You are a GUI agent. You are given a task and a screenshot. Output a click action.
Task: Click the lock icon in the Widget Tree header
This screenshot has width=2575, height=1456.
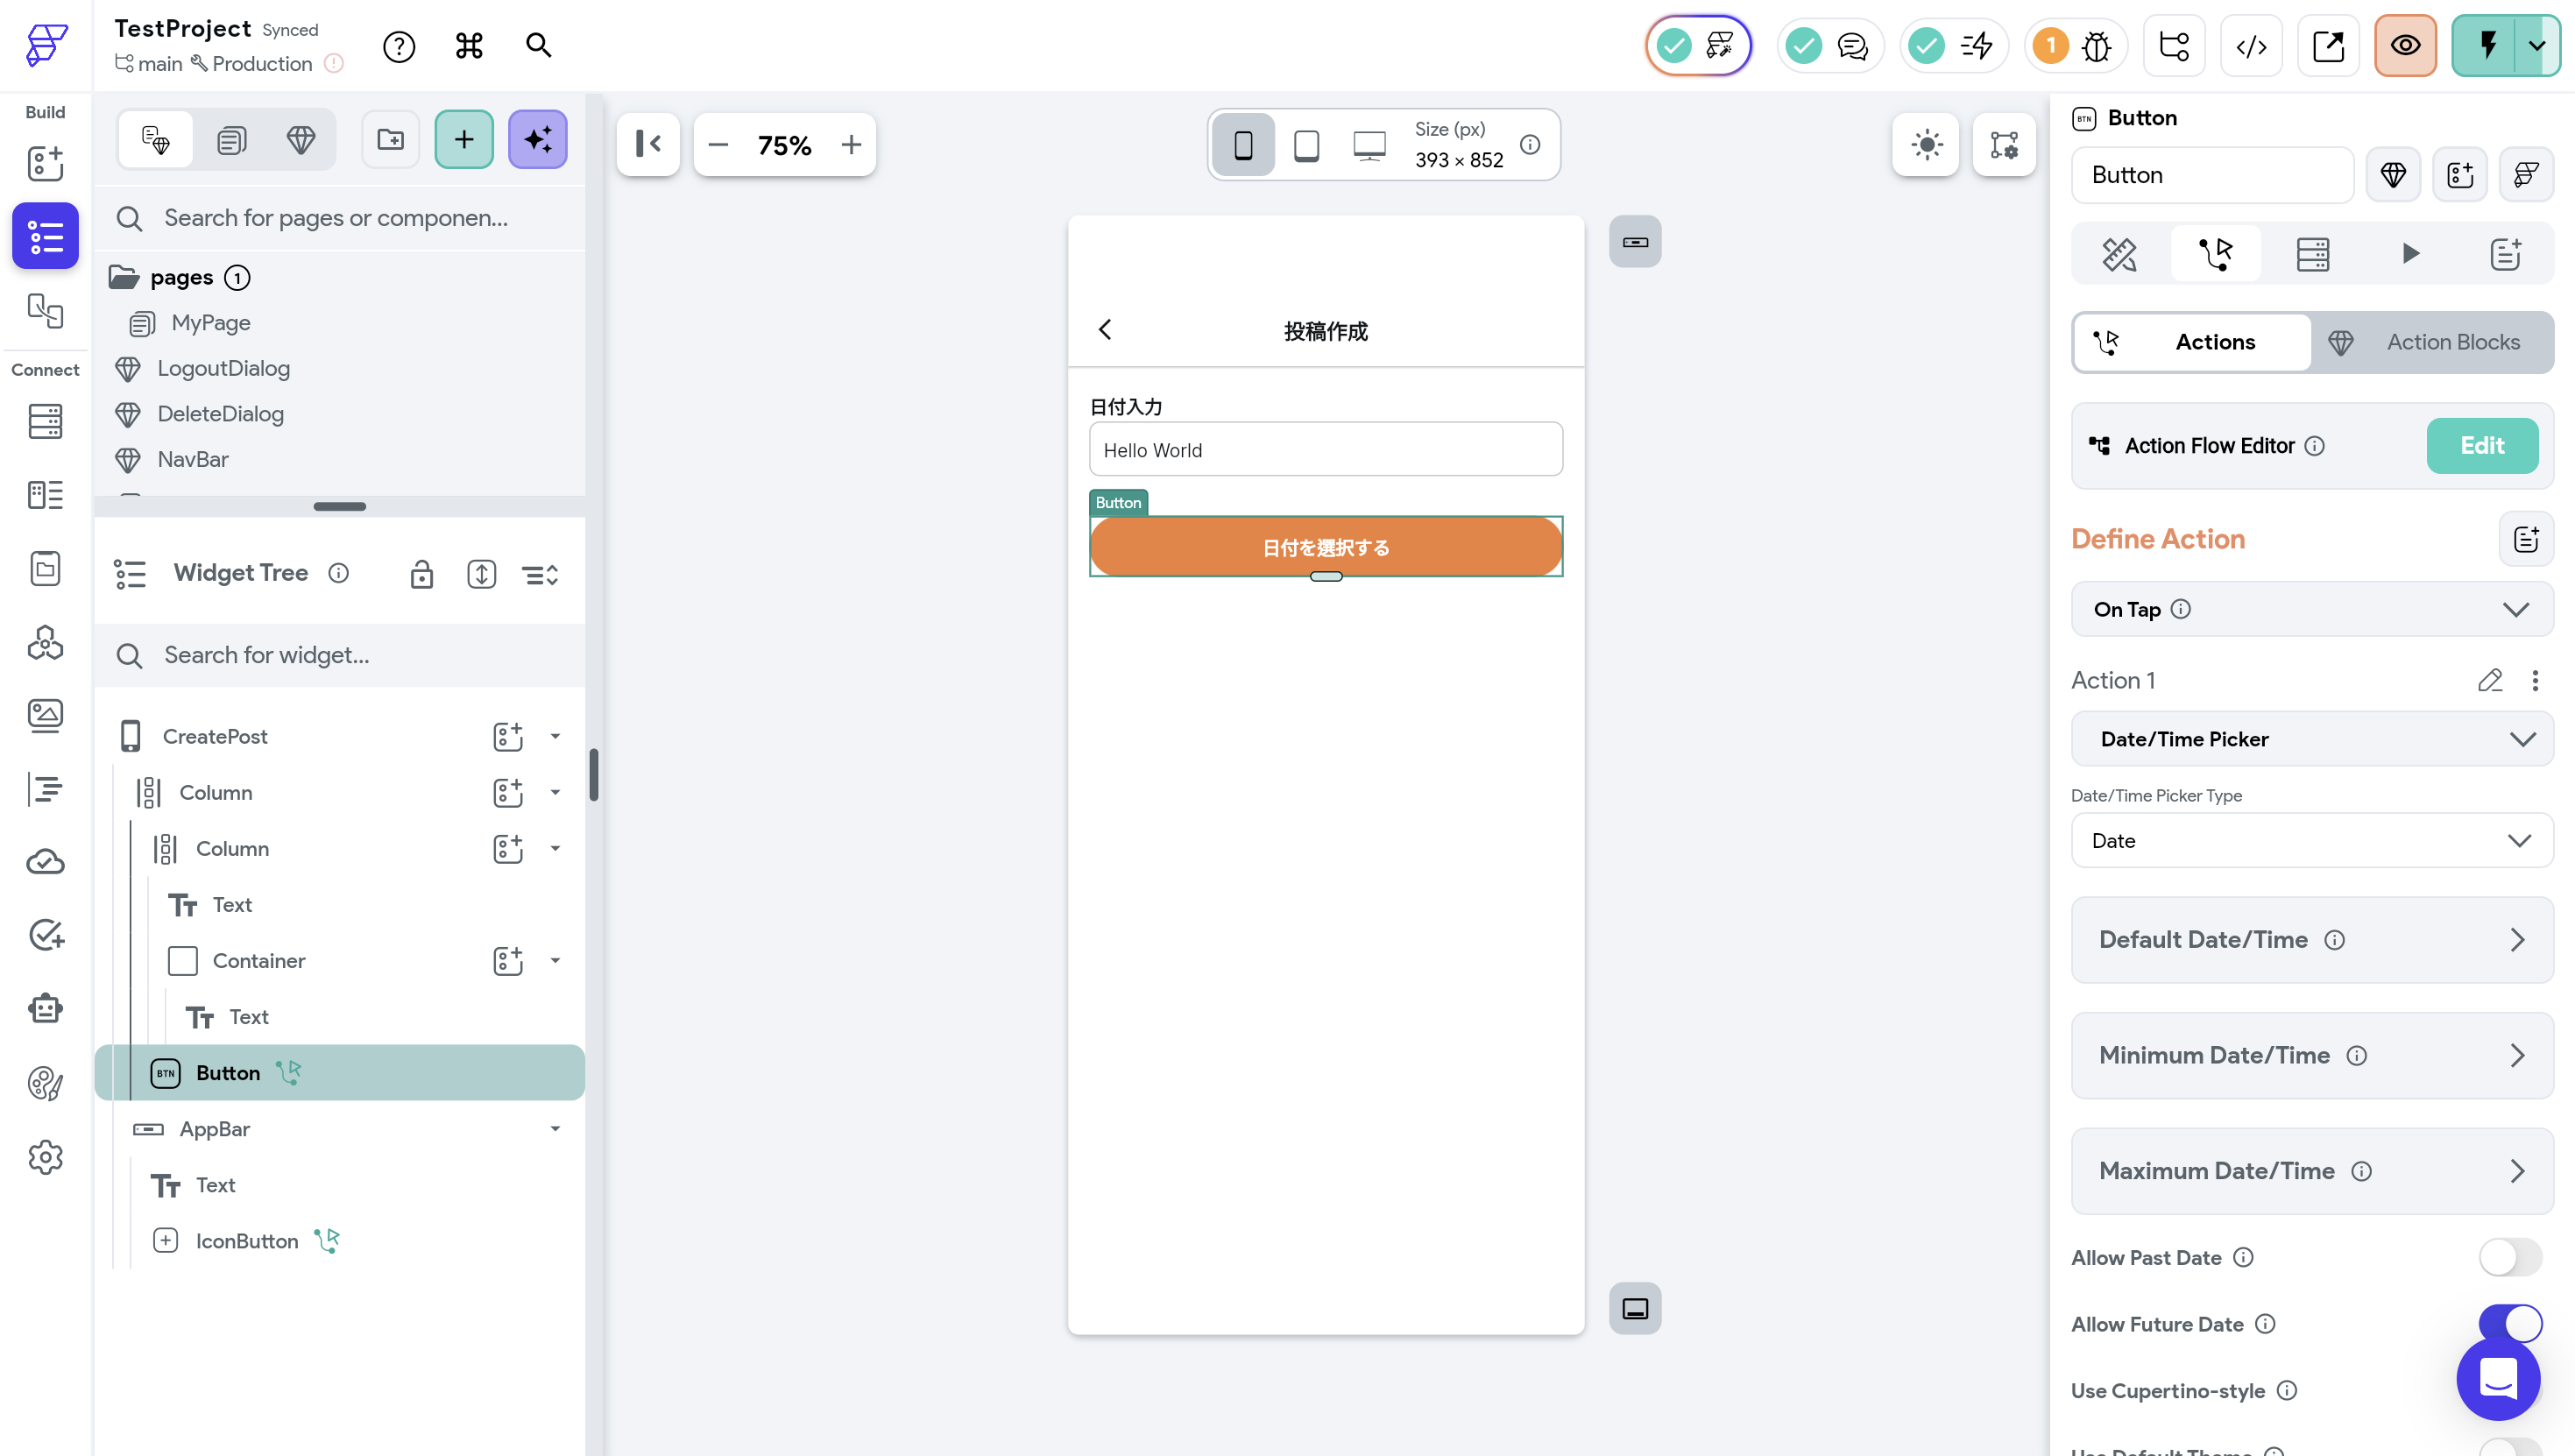(x=421, y=574)
